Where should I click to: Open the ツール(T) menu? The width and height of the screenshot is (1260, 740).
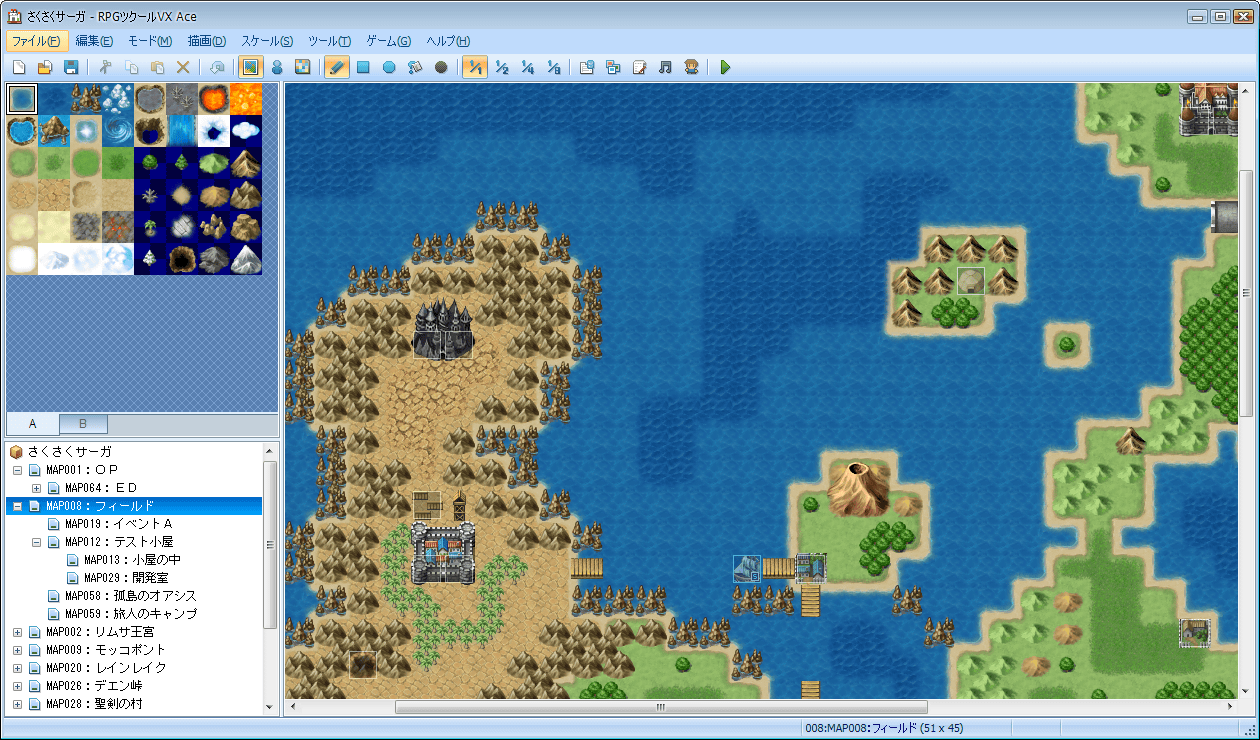pos(329,41)
